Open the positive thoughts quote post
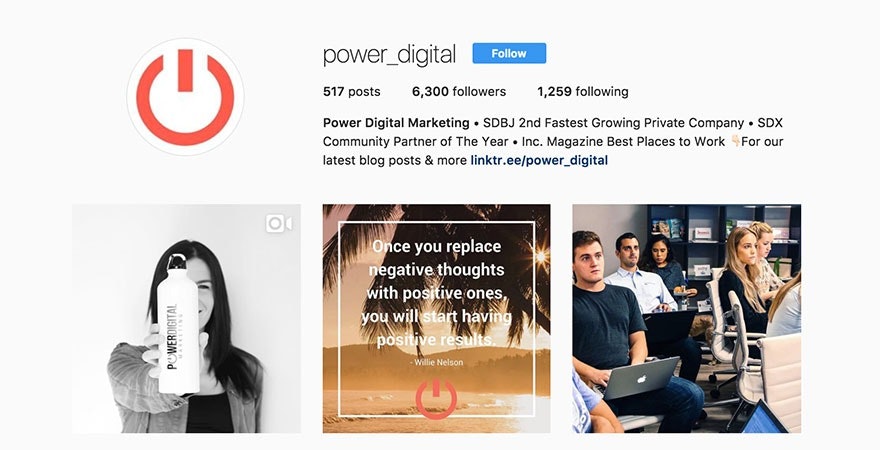Viewport: 880px width, 450px height. [436, 318]
